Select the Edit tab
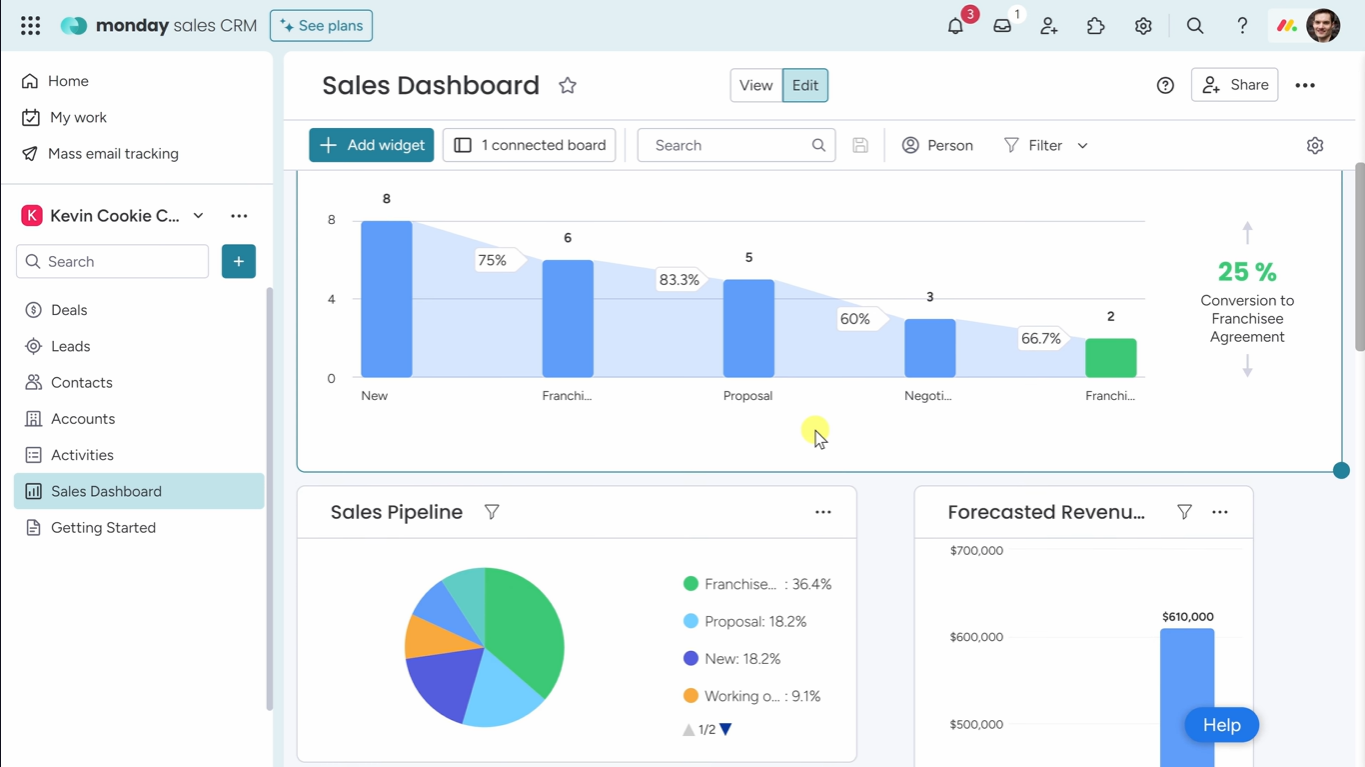This screenshot has width=1365, height=767. pos(805,85)
